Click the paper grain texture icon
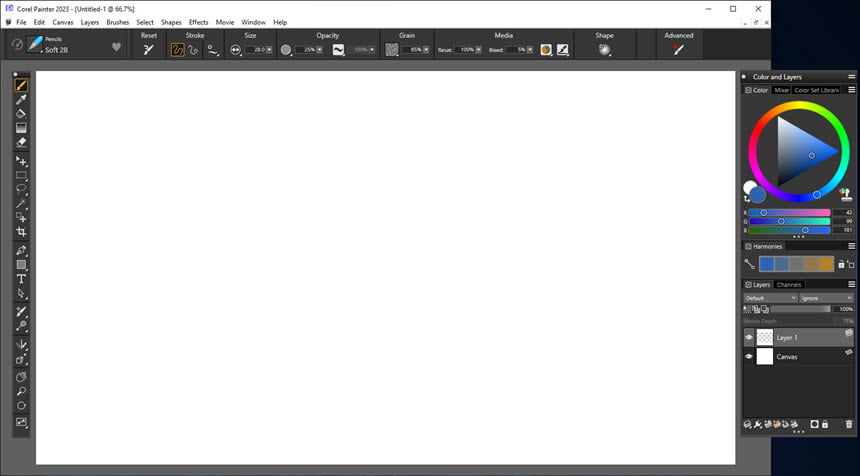The width and height of the screenshot is (860, 476). click(x=391, y=49)
